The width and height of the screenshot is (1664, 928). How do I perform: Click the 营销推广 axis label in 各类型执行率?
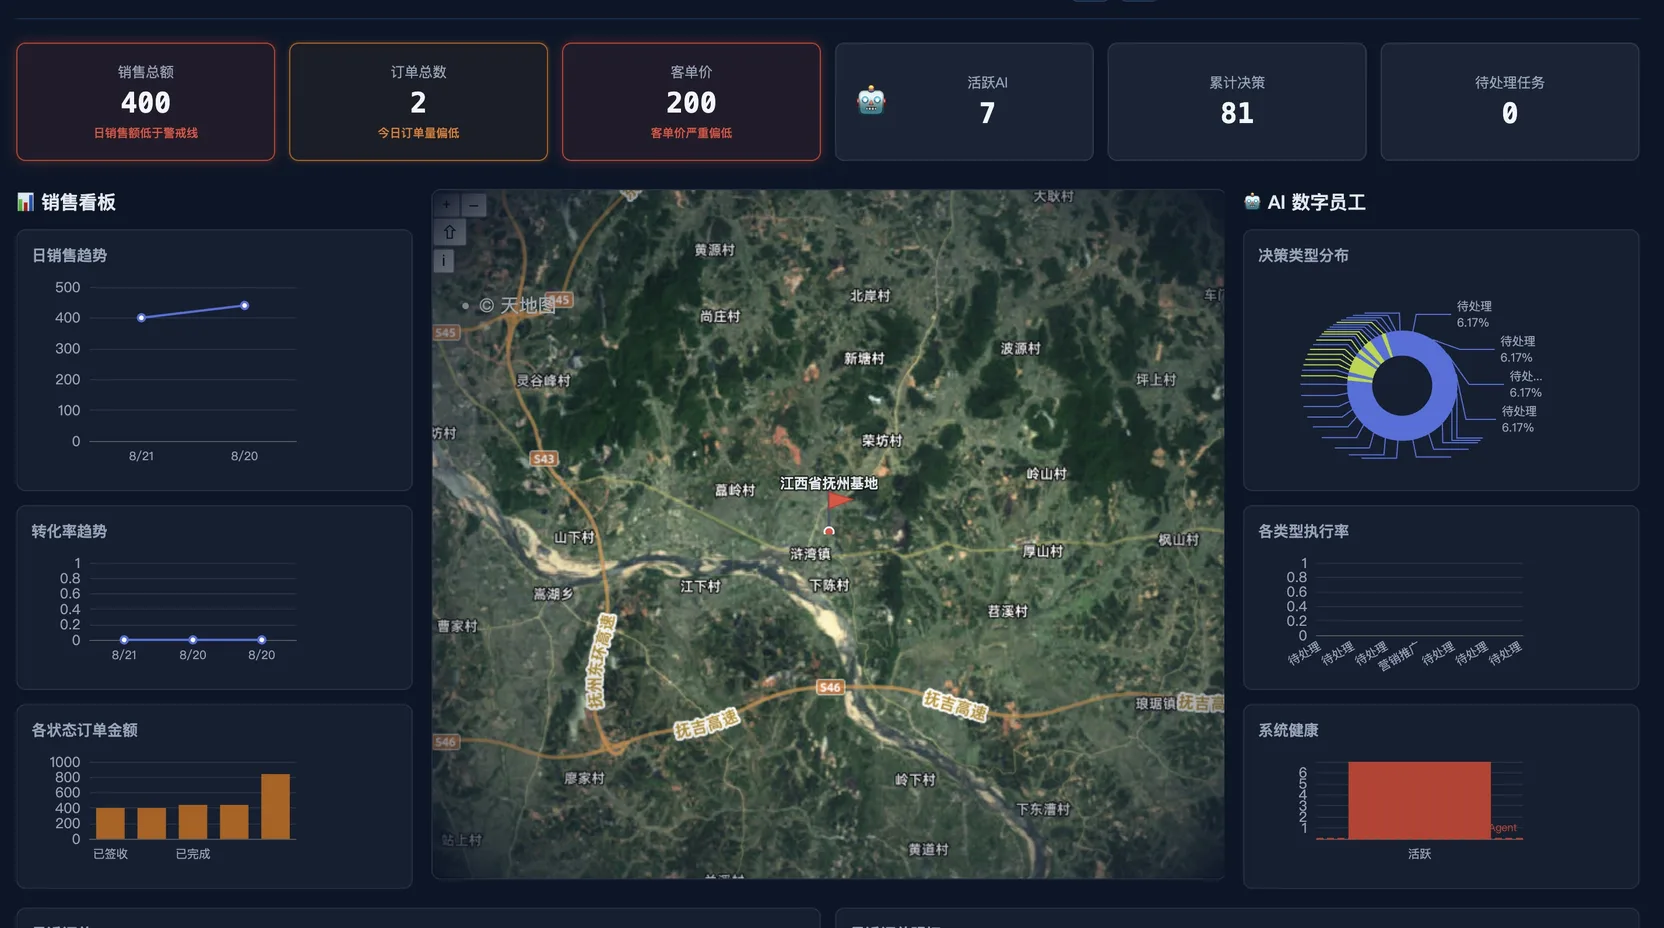coord(1397,656)
